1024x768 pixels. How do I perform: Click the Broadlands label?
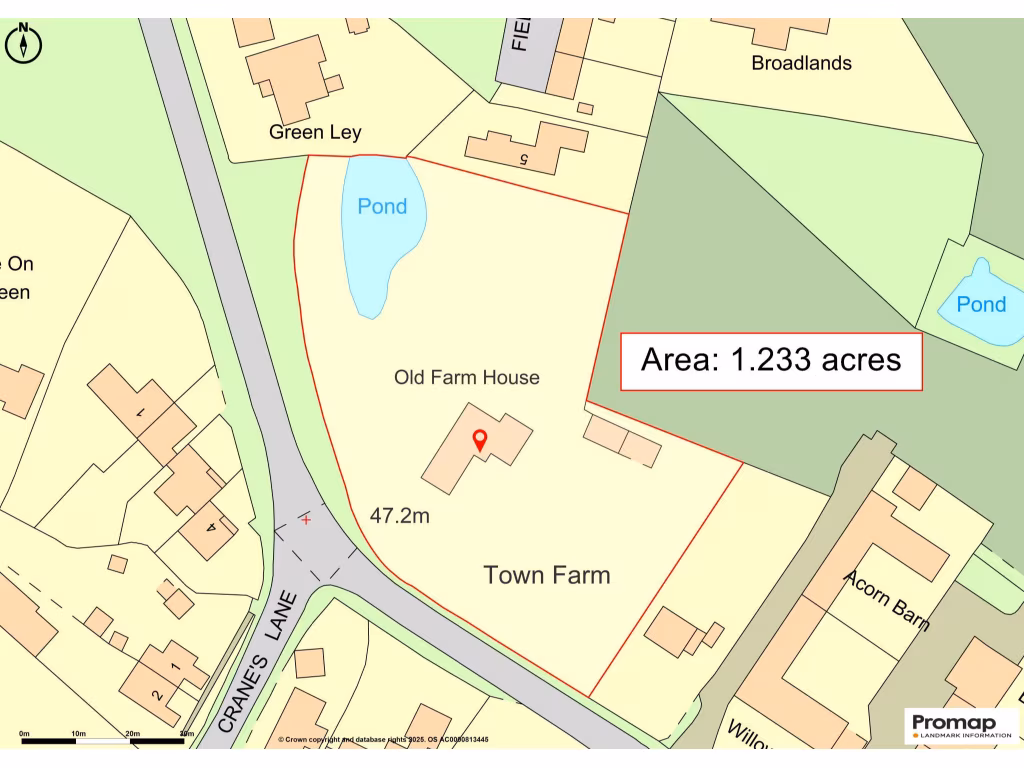click(x=801, y=63)
